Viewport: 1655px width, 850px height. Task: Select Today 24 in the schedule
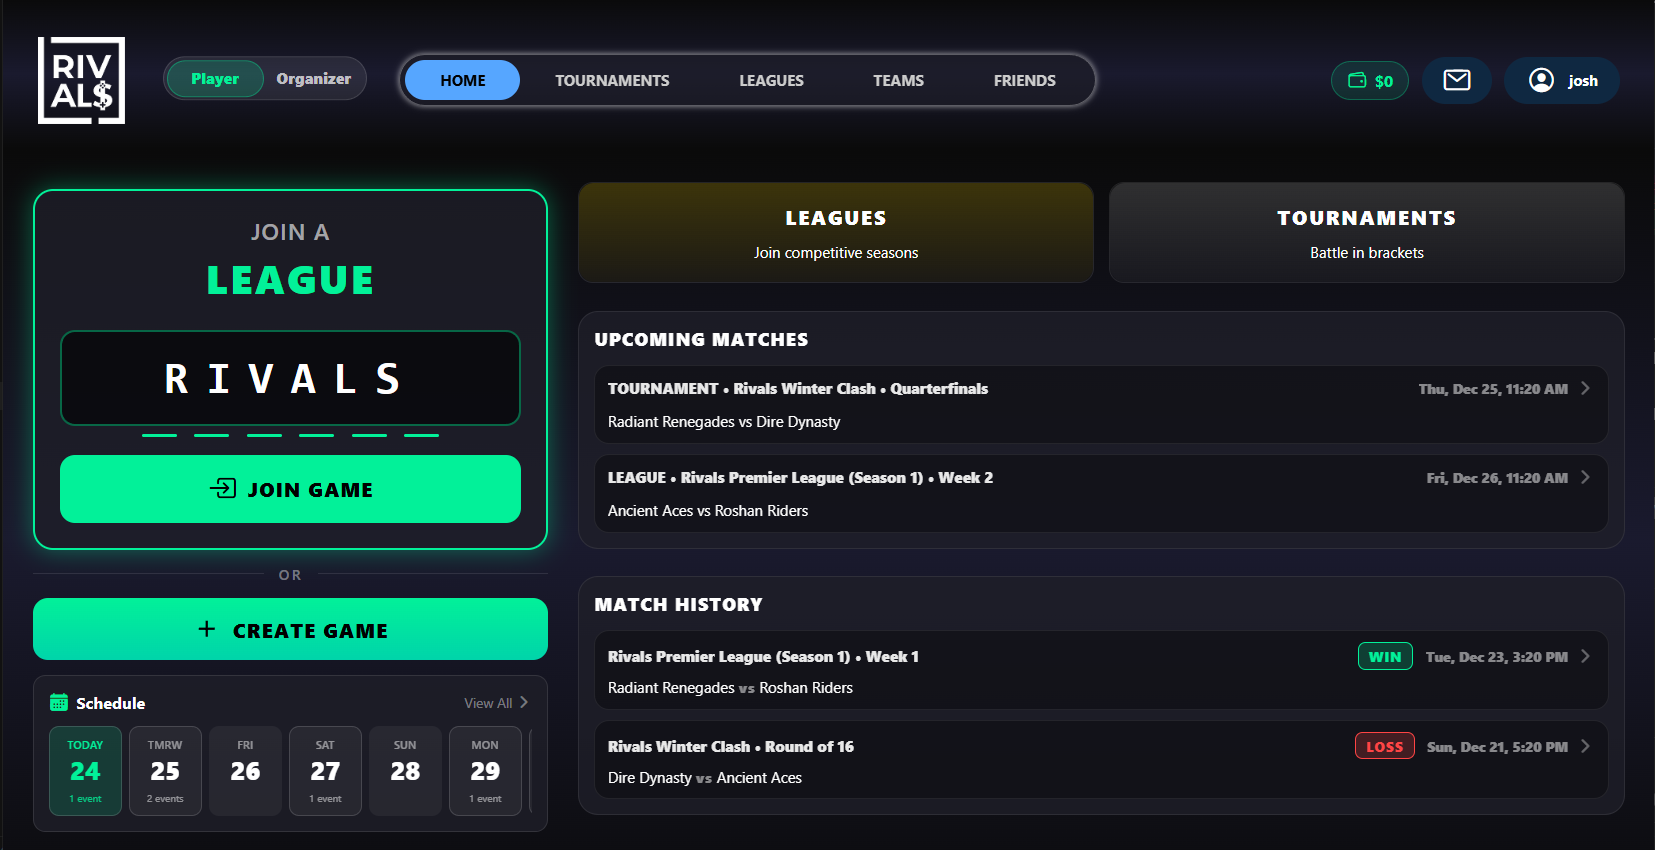[85, 771]
